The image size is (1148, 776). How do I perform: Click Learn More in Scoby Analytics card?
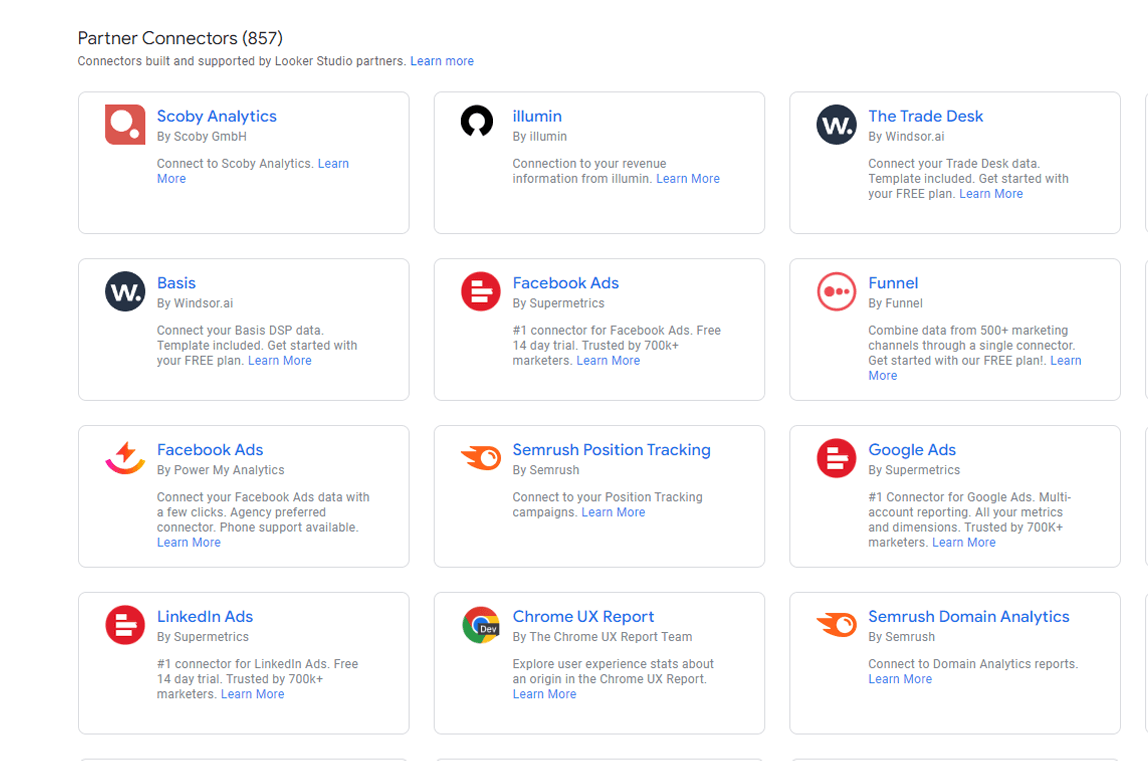click(333, 164)
